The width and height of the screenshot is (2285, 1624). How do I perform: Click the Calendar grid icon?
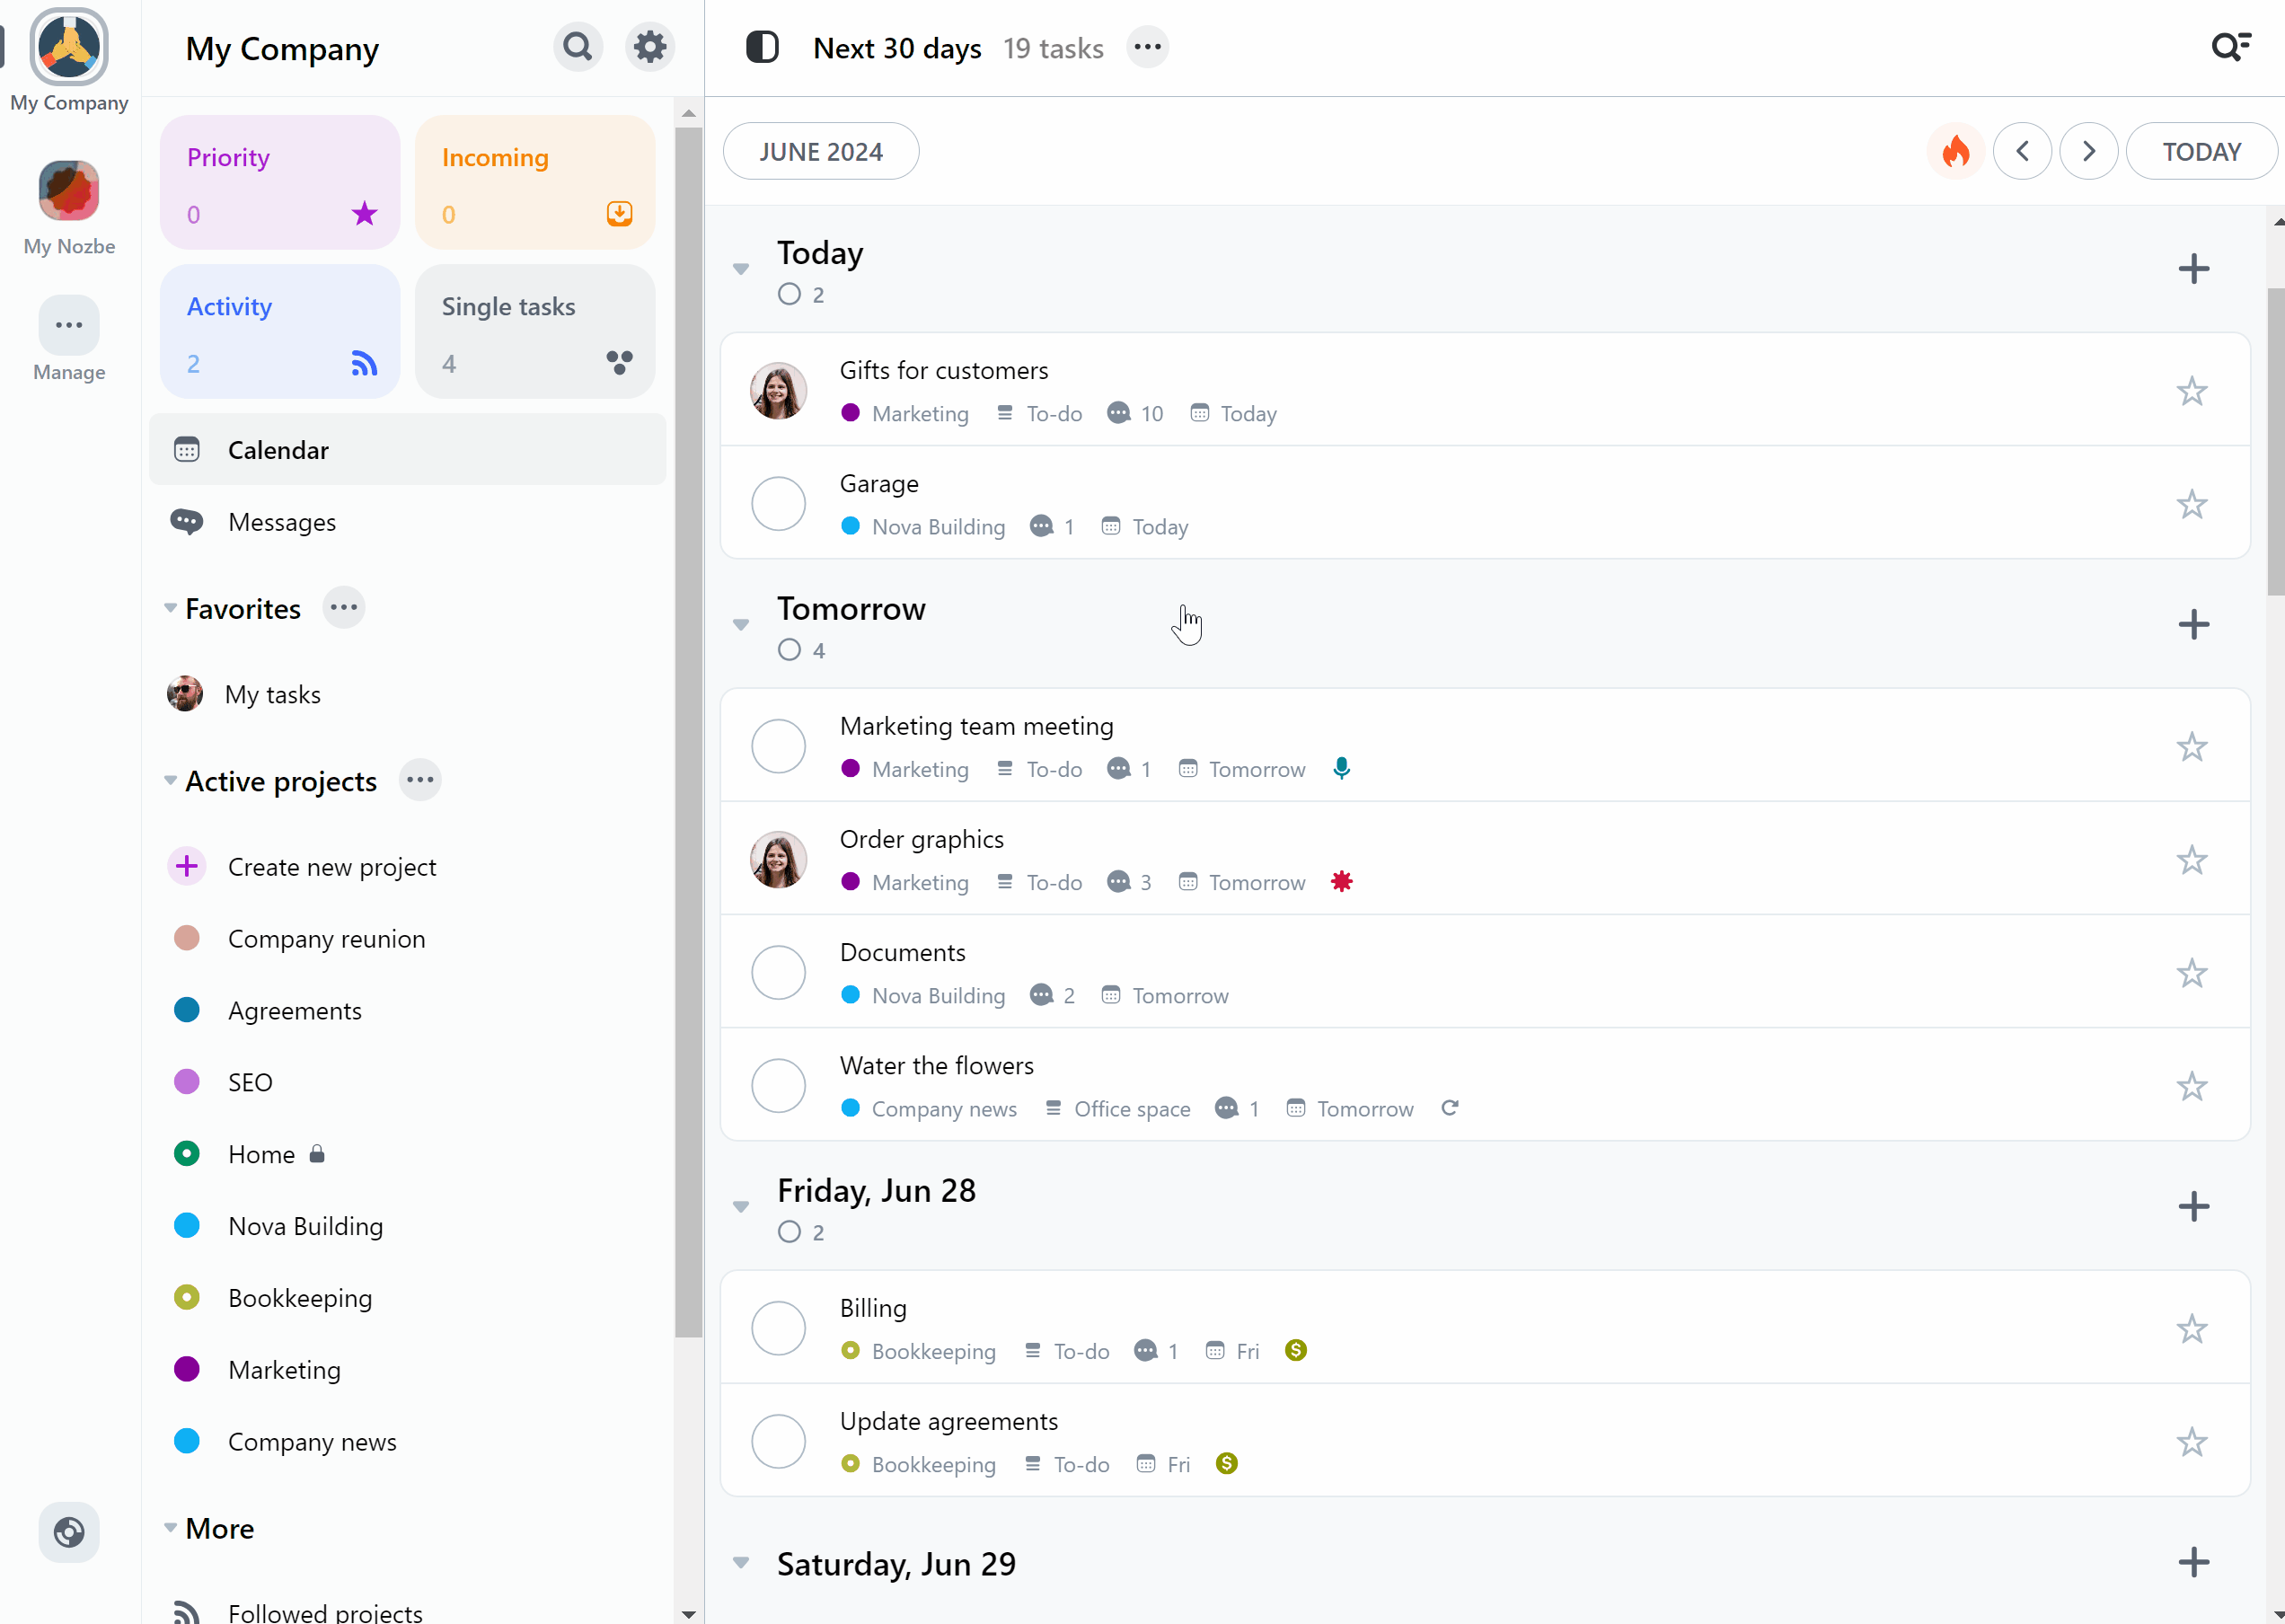pos(186,450)
